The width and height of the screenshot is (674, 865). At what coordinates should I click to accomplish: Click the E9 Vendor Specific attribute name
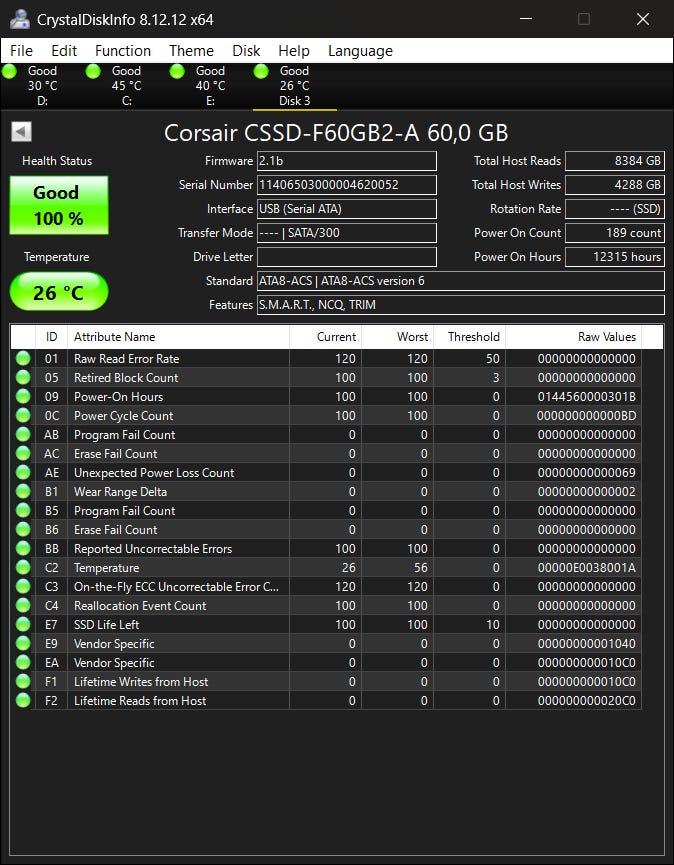point(114,644)
